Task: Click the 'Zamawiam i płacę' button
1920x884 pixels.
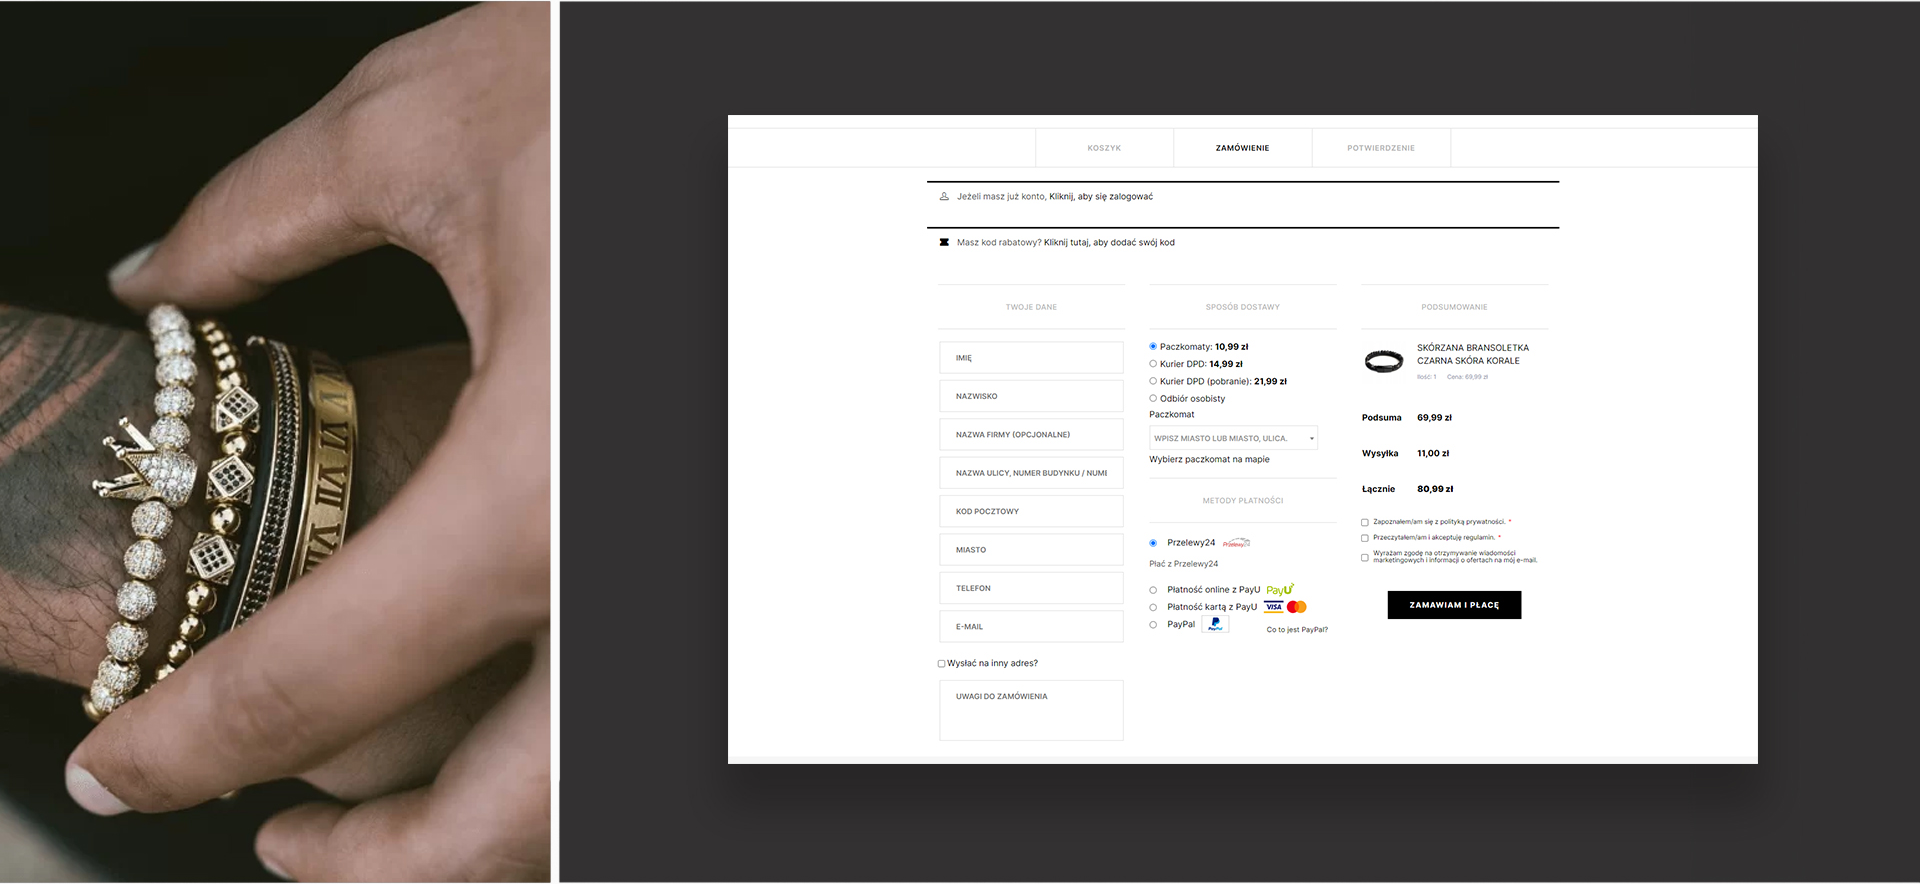Action: [1454, 605]
